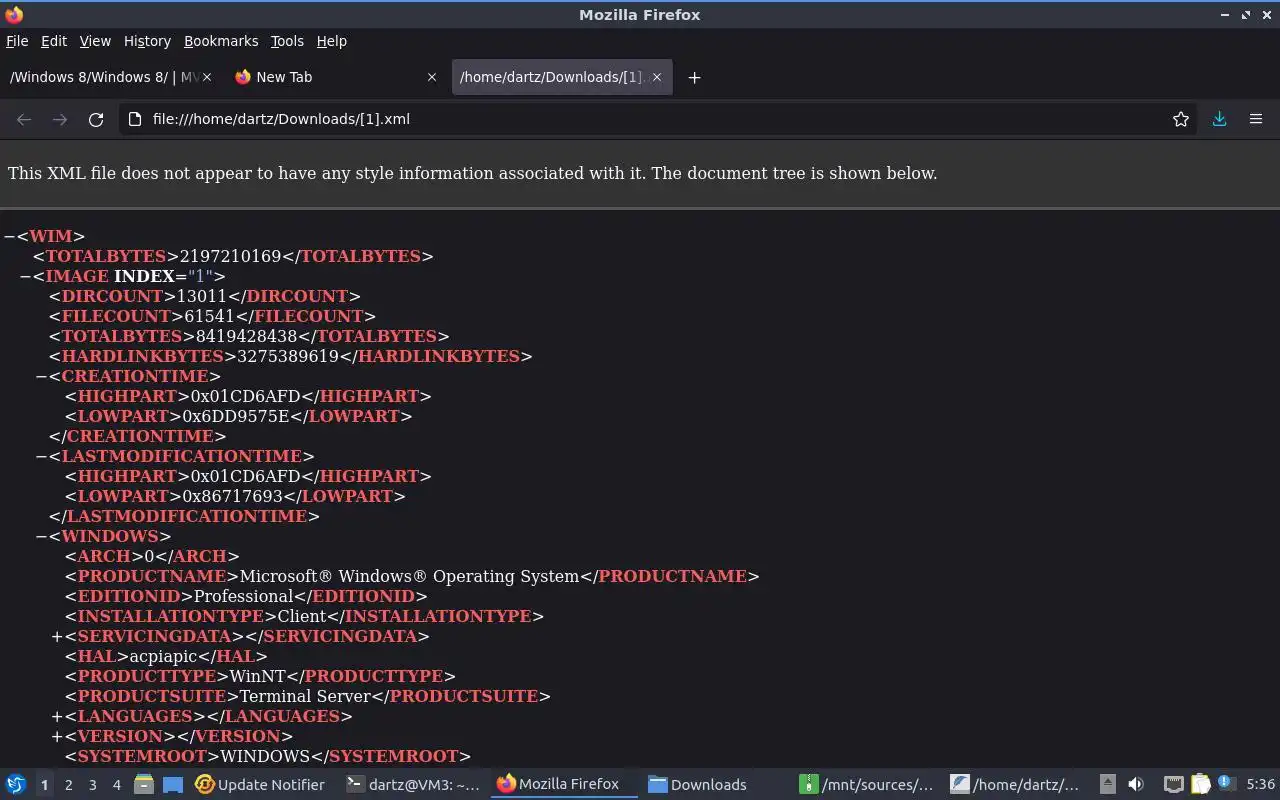Screen dimensions: 1280x800
Task: Open the volume control in the tray
Action: coord(1135,785)
